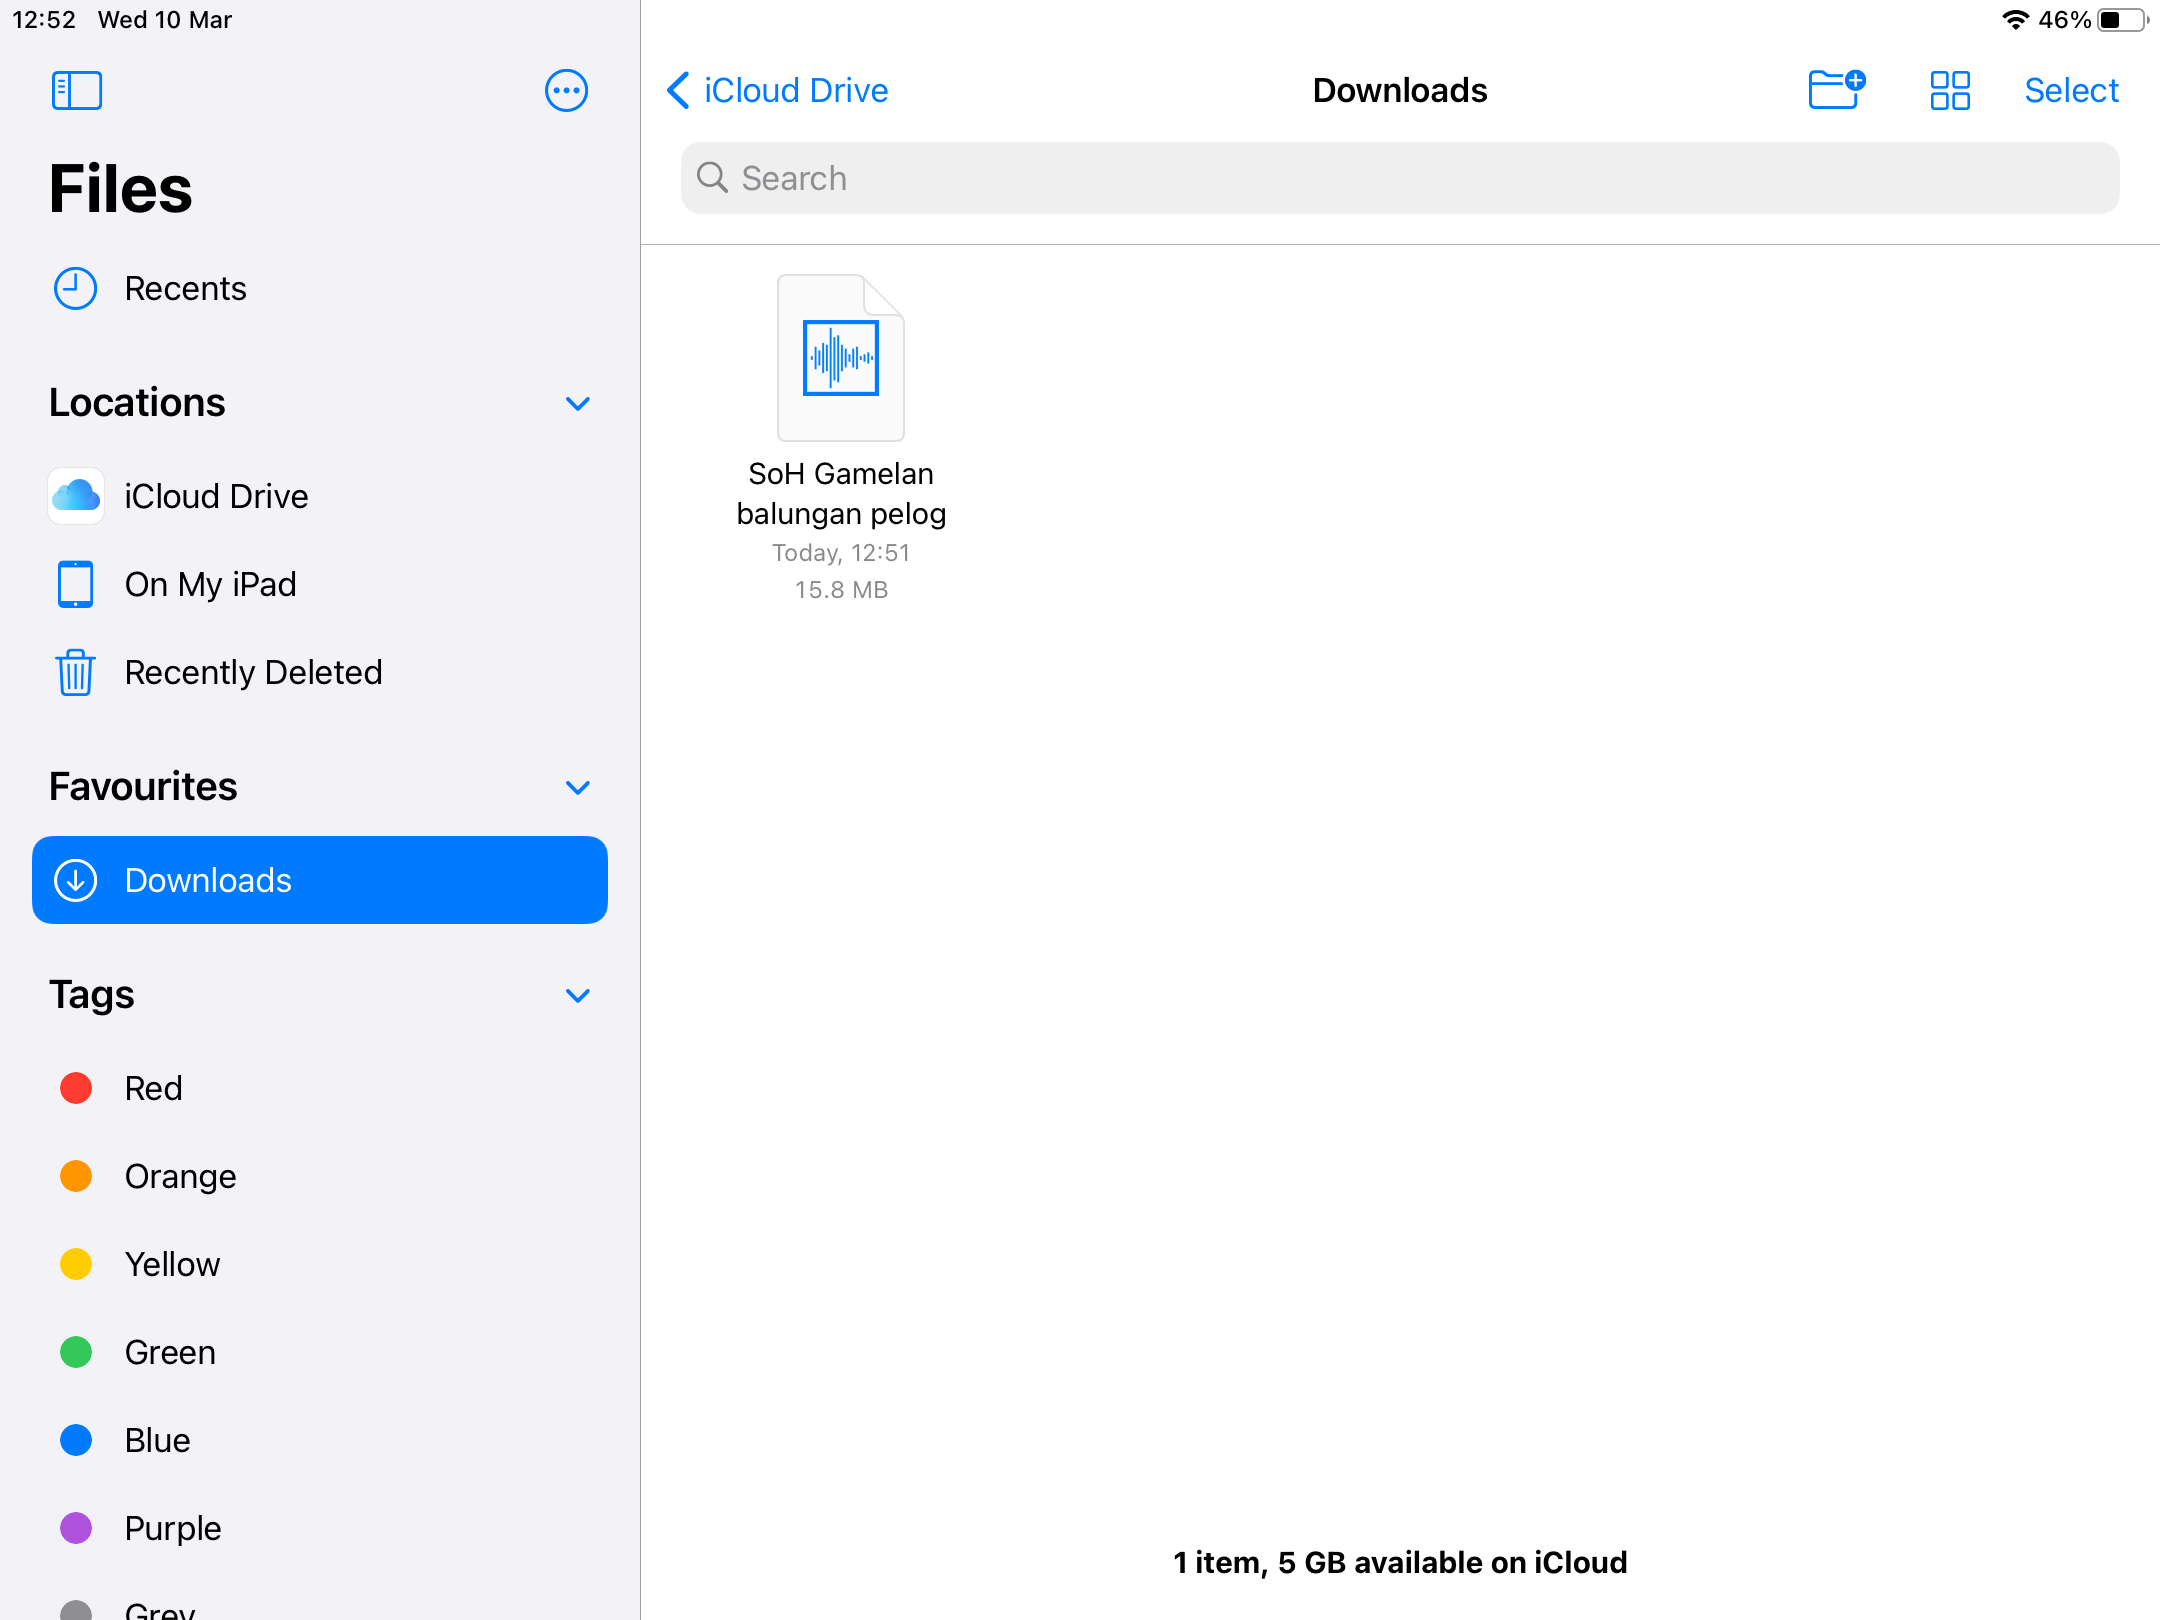Choose the Orange tag
Image resolution: width=2160 pixels, height=1620 pixels.
coord(320,1176)
